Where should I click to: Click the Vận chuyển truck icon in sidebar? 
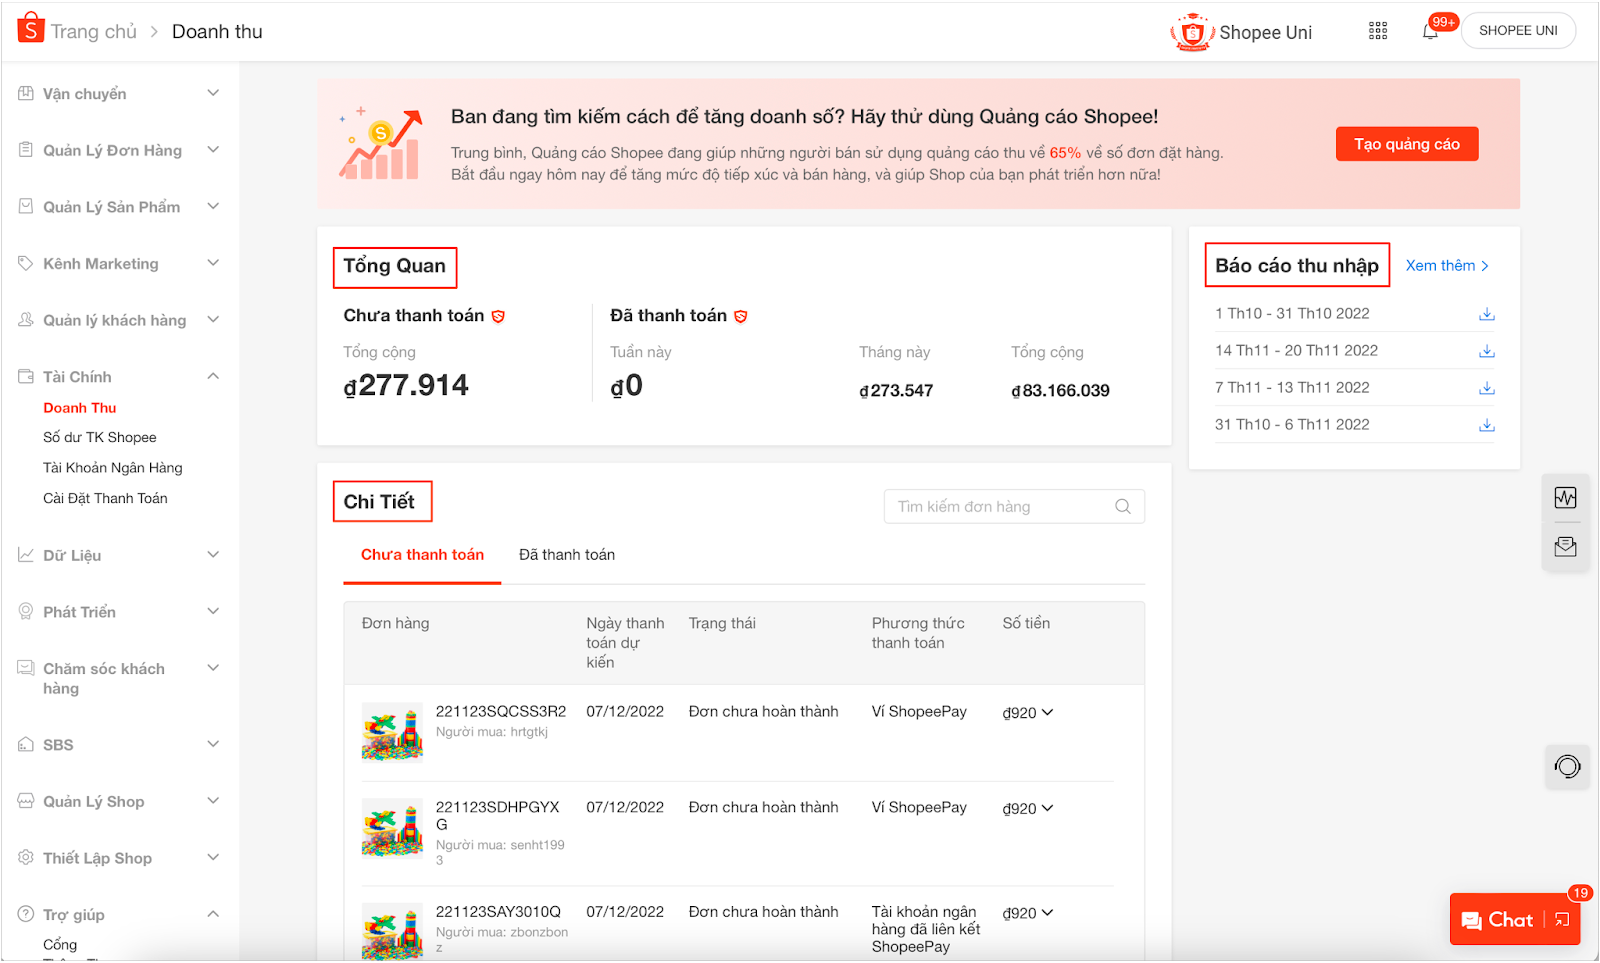(24, 92)
